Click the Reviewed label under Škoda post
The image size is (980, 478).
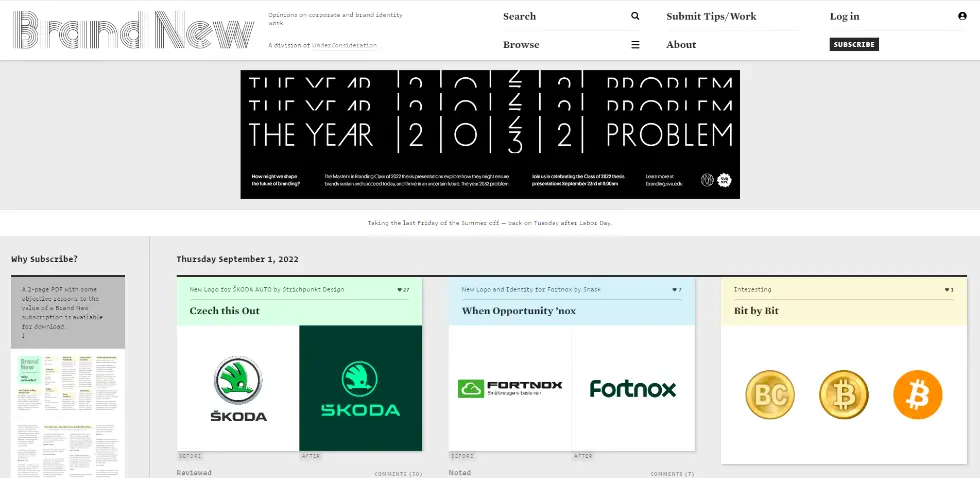[x=194, y=473]
